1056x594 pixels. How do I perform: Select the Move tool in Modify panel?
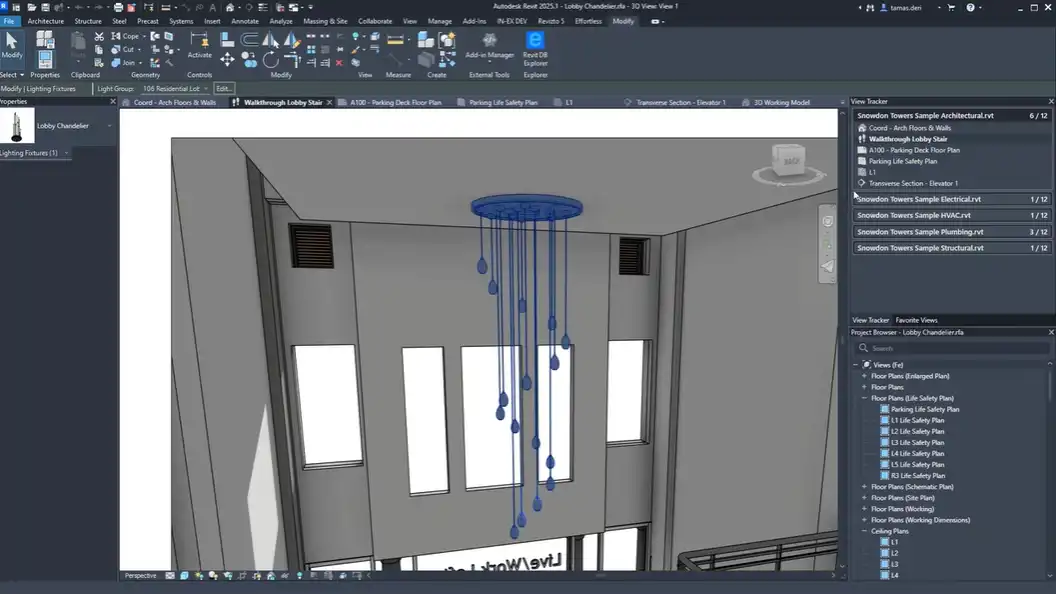coord(227,60)
